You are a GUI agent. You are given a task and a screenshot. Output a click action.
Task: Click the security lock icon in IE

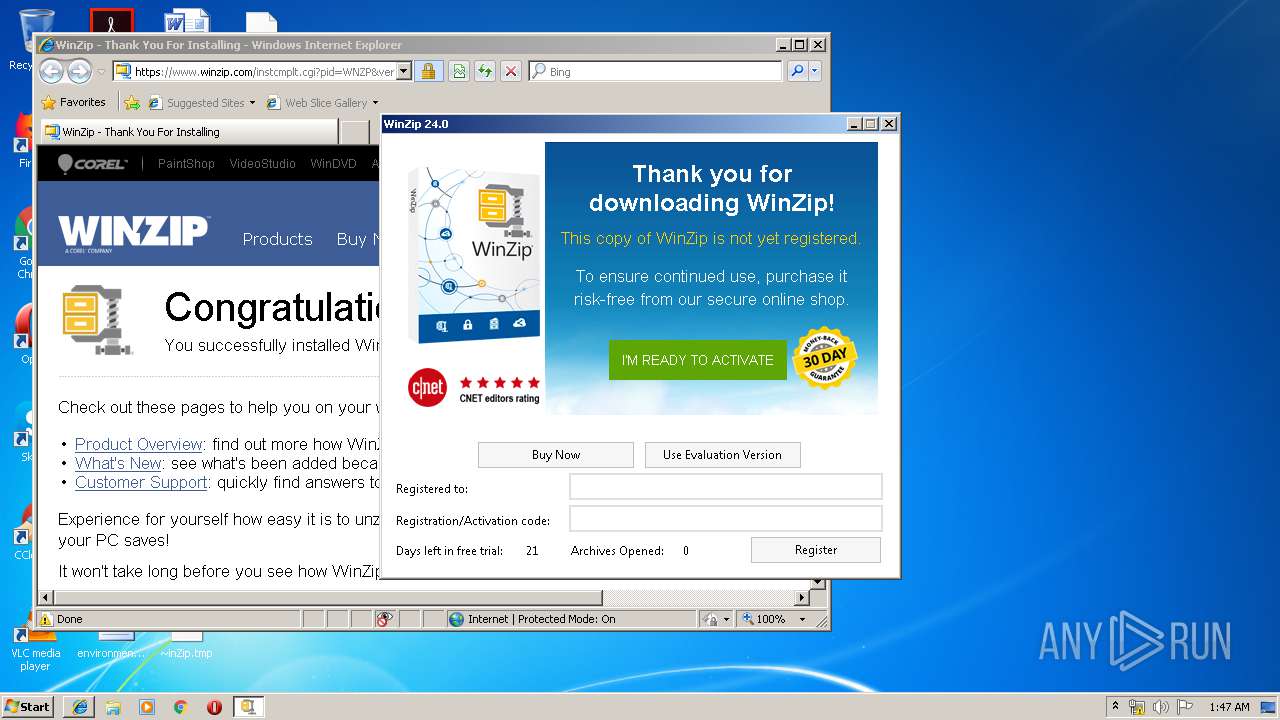pos(428,71)
